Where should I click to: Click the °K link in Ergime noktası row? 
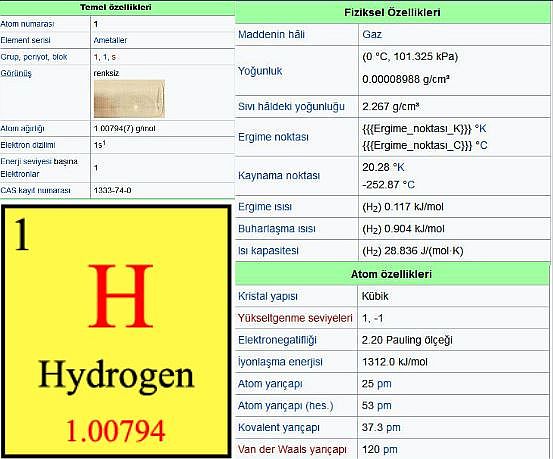(480, 129)
